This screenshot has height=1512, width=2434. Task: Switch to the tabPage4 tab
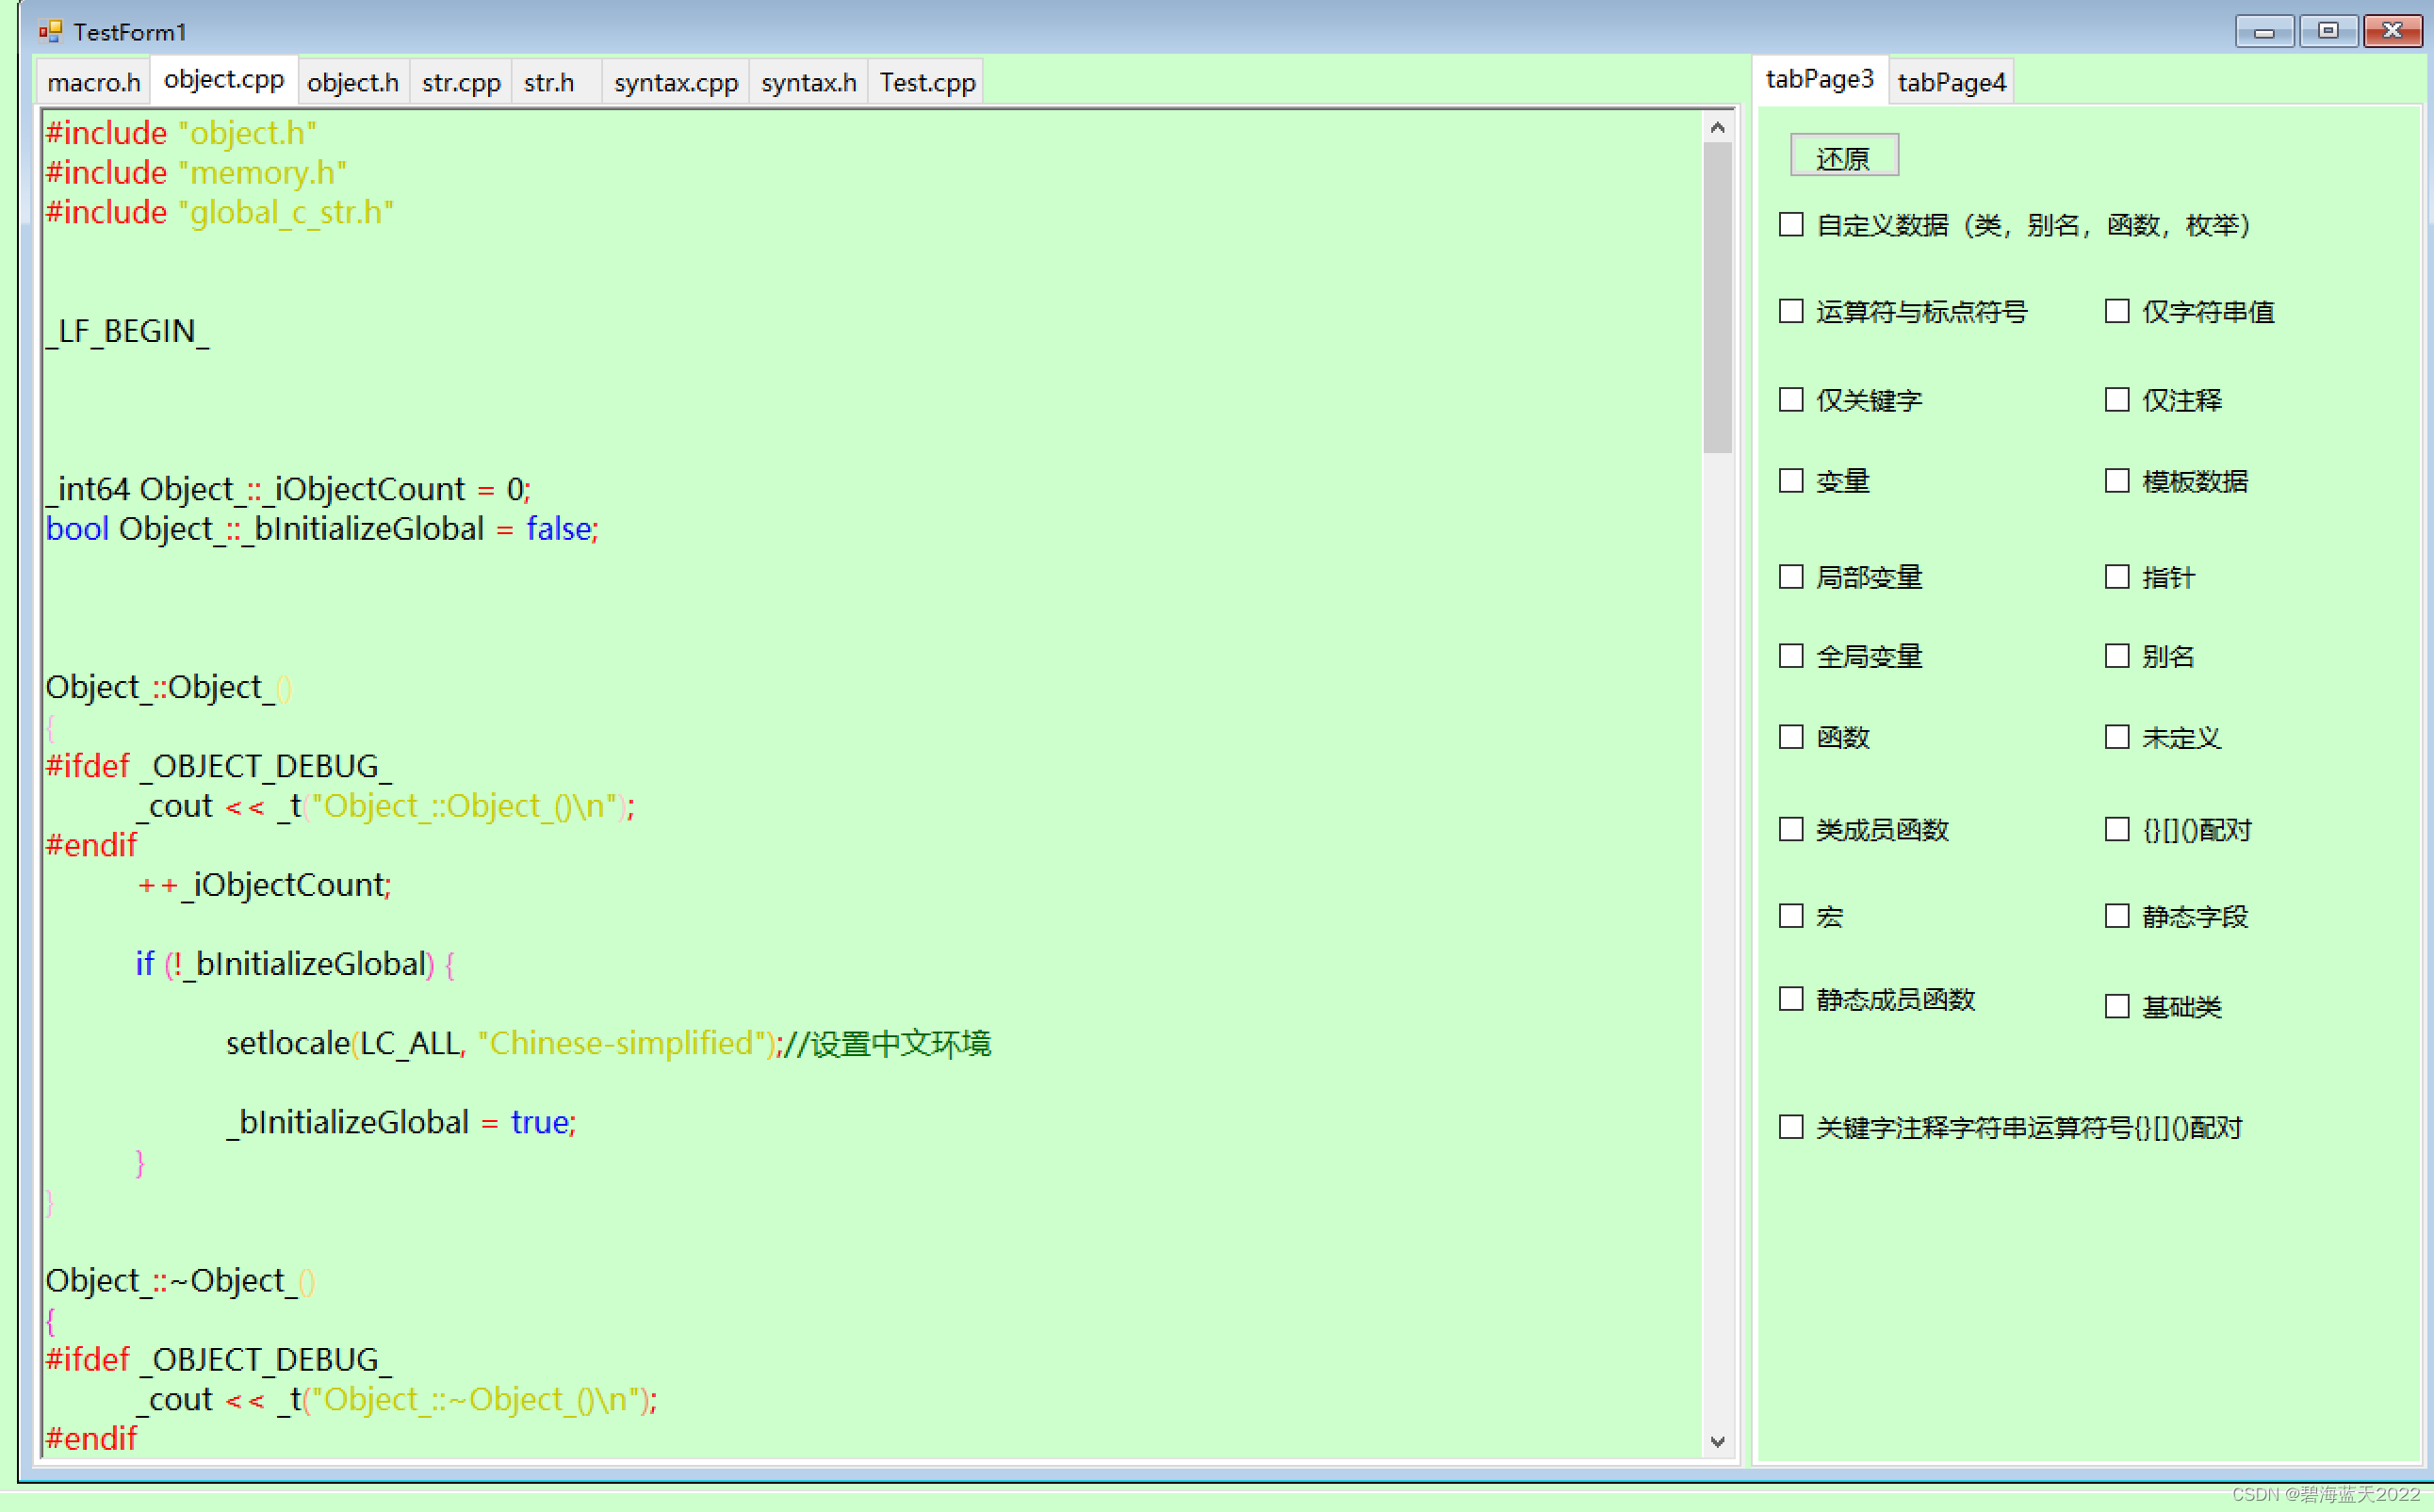[1952, 82]
